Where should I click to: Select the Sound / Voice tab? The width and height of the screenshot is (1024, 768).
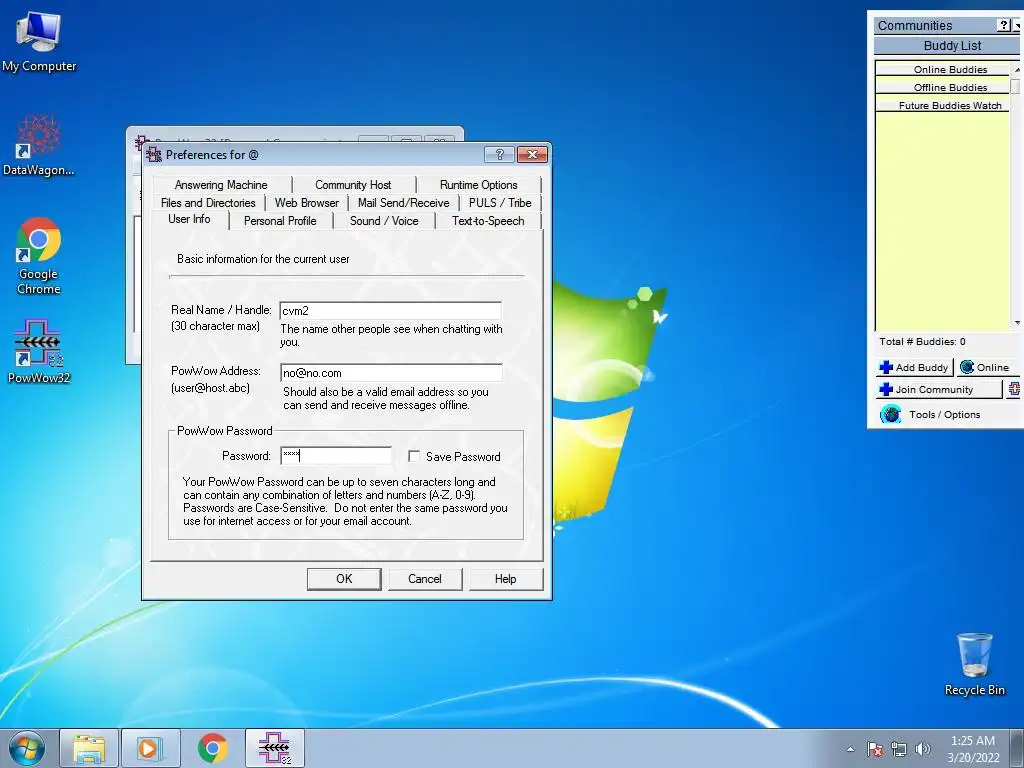(x=384, y=221)
